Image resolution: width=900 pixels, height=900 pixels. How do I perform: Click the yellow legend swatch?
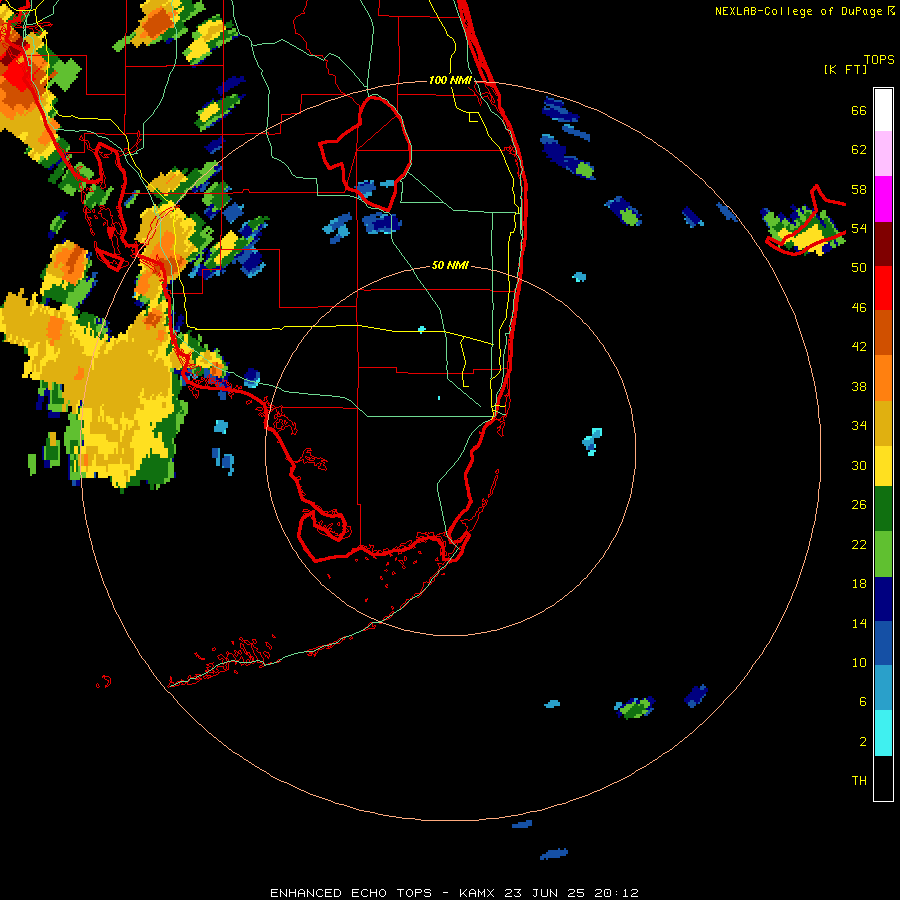click(883, 465)
